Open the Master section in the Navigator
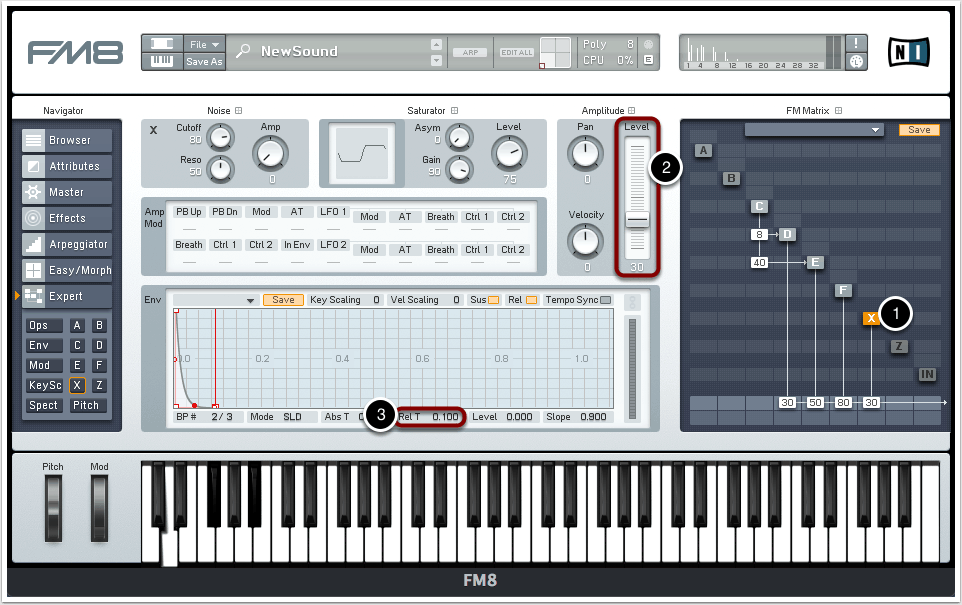 point(68,193)
